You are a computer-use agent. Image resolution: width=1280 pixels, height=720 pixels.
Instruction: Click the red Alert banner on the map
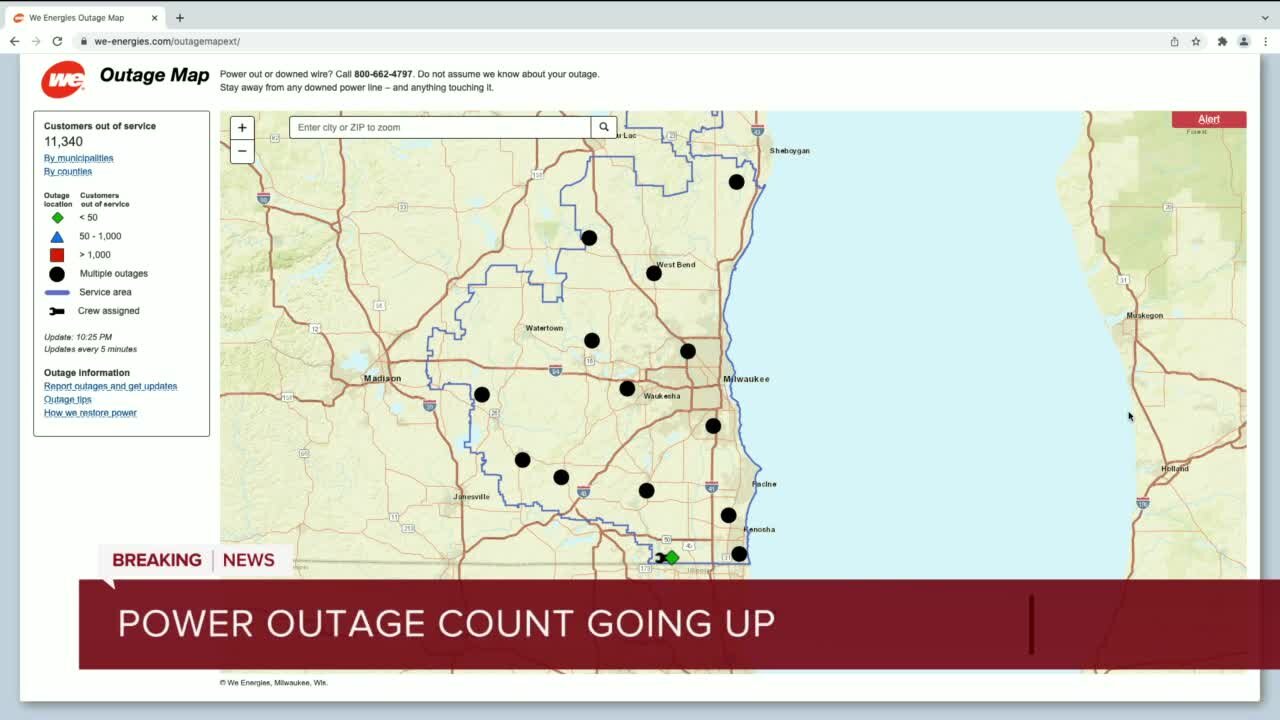pyautogui.click(x=1209, y=119)
